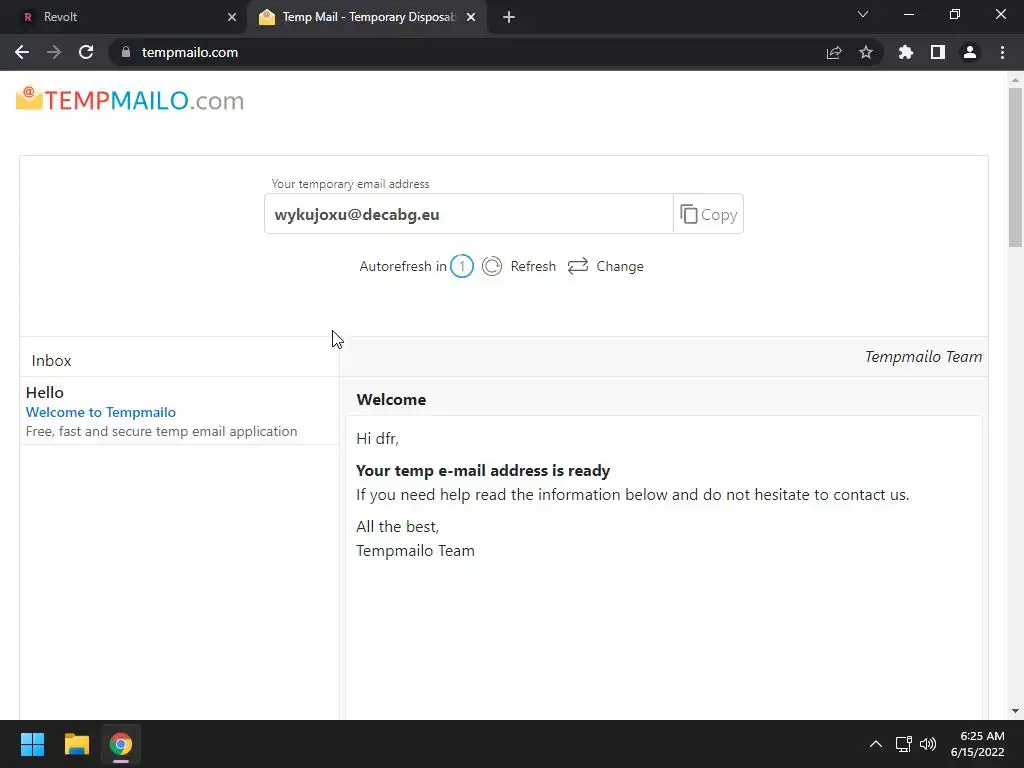The image size is (1024, 768).
Task: Open the Chrome profile menu
Action: [x=970, y=52]
